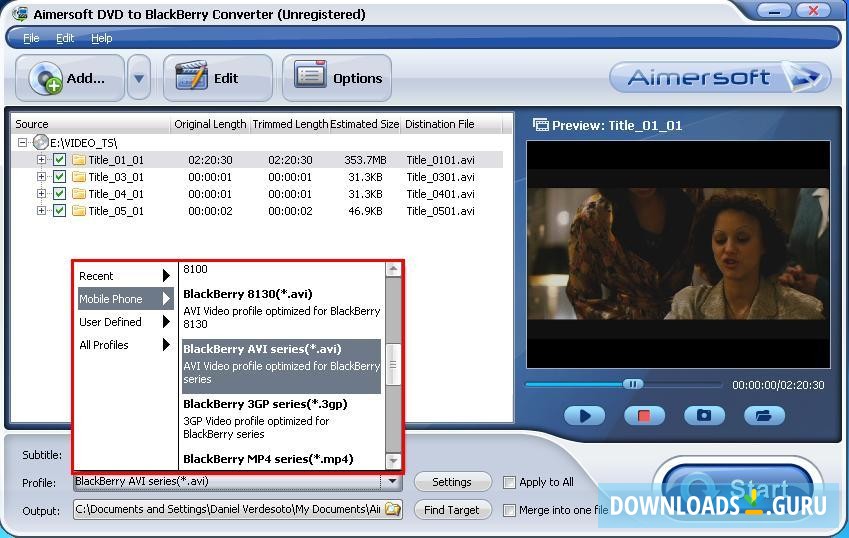Open the Profile combo box dropdown arrow
This screenshot has width=849, height=538.
tap(392, 481)
